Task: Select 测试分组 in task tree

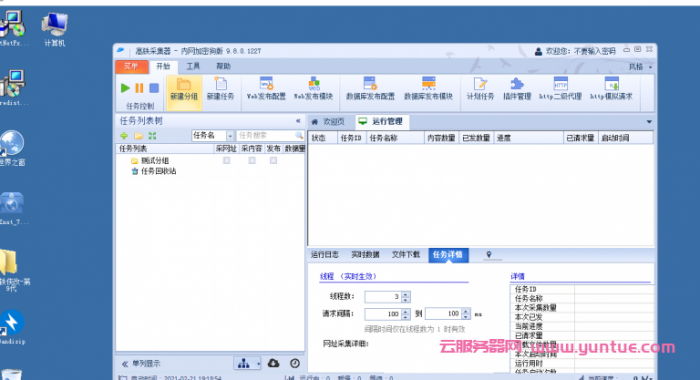Action: (x=155, y=161)
